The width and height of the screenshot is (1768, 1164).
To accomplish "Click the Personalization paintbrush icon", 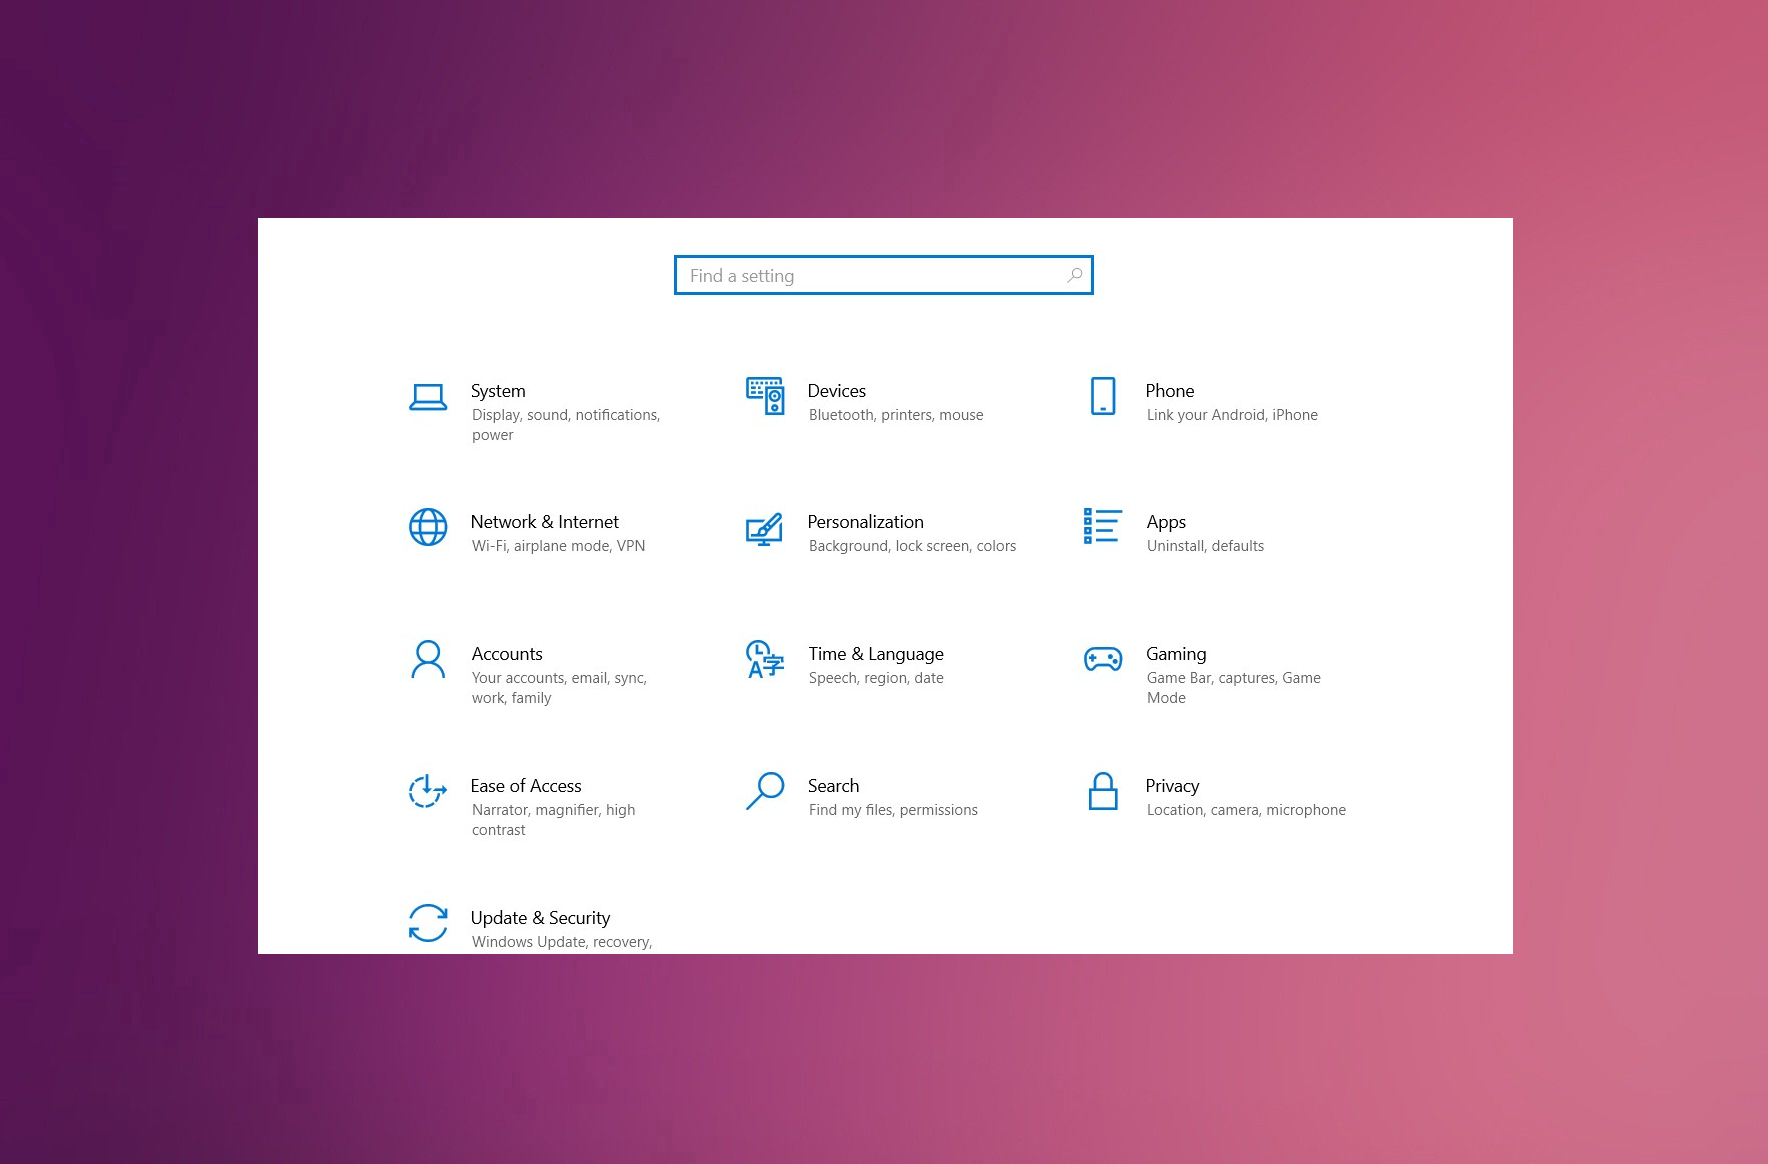I will point(764,529).
